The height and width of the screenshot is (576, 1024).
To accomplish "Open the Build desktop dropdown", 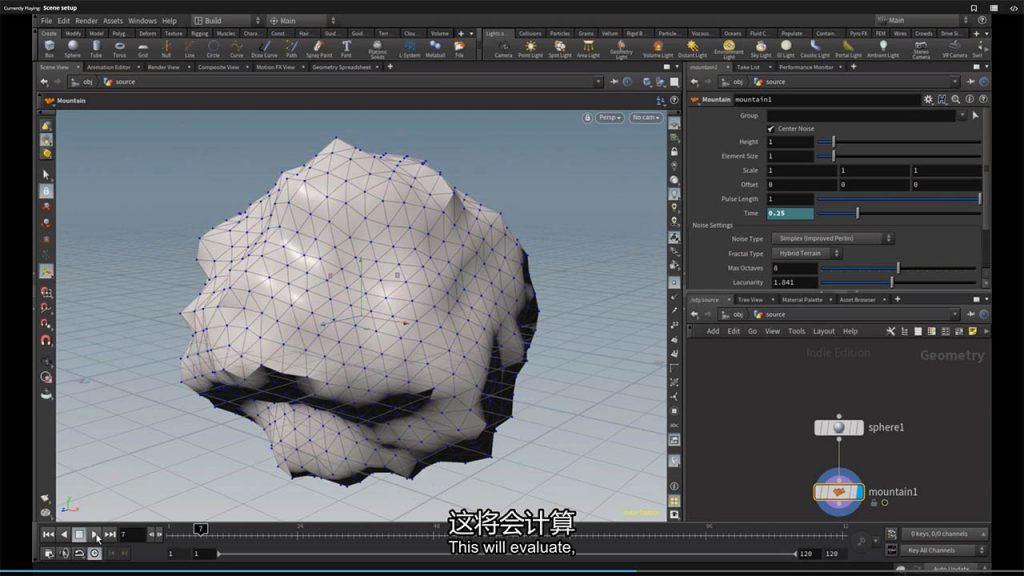I will click(227, 21).
